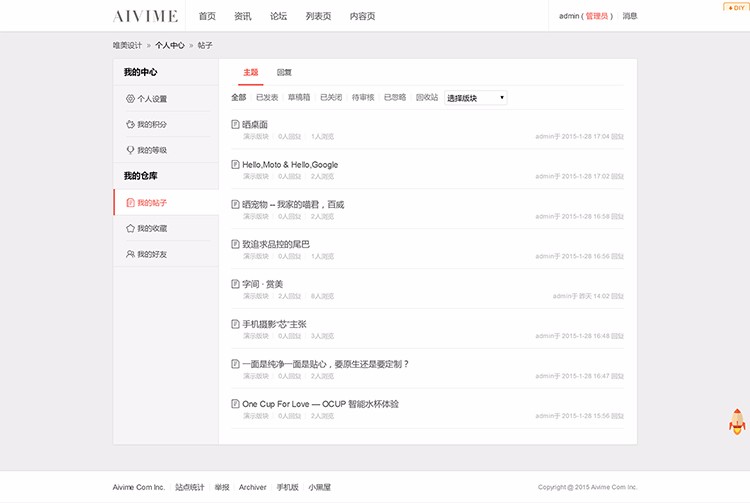Click 小黑屋 in footer
750x503 pixels.
[x=320, y=487]
